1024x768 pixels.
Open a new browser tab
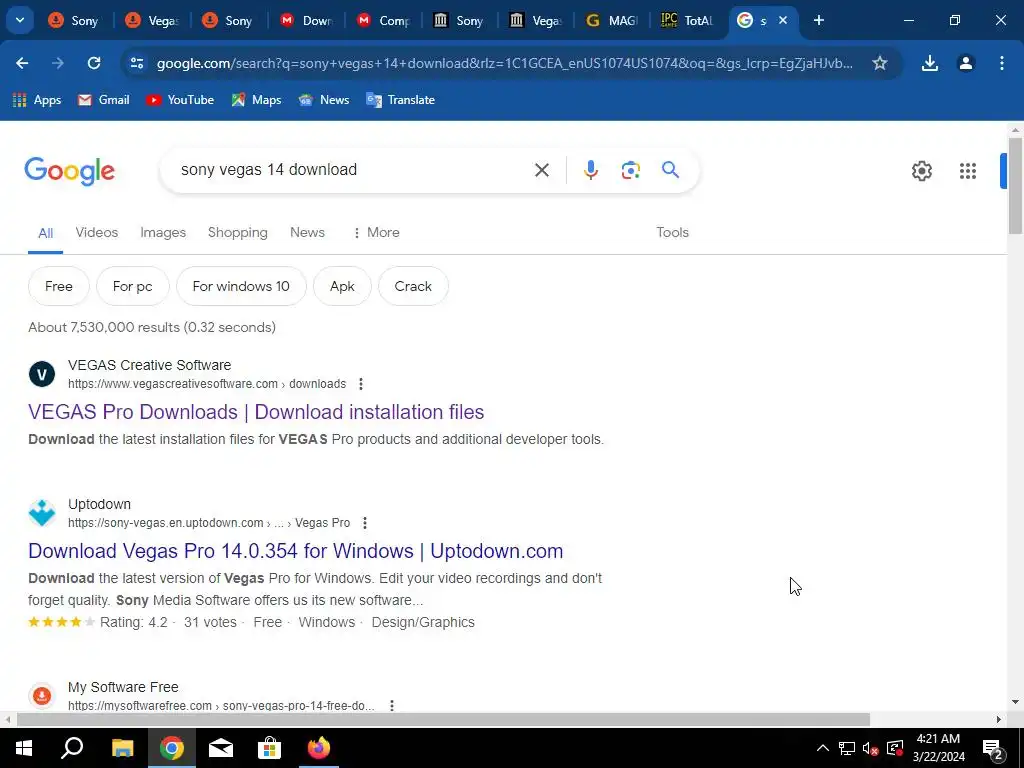tap(819, 20)
